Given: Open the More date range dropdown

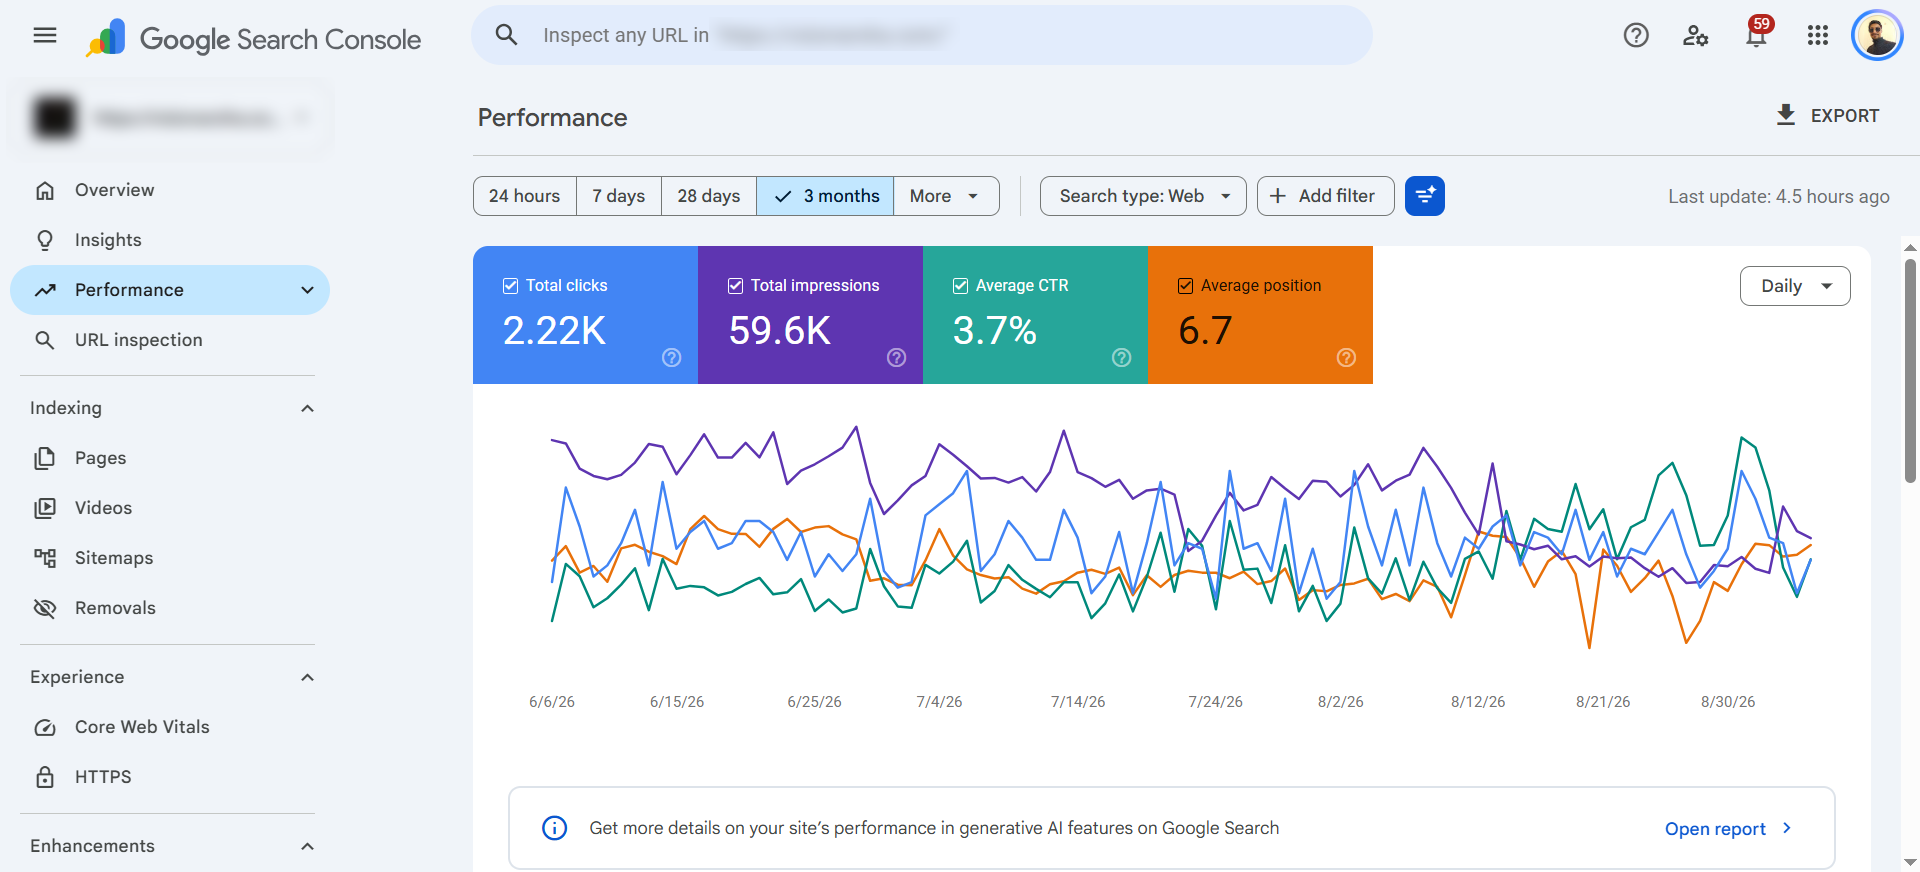Looking at the screenshot, I should [946, 196].
